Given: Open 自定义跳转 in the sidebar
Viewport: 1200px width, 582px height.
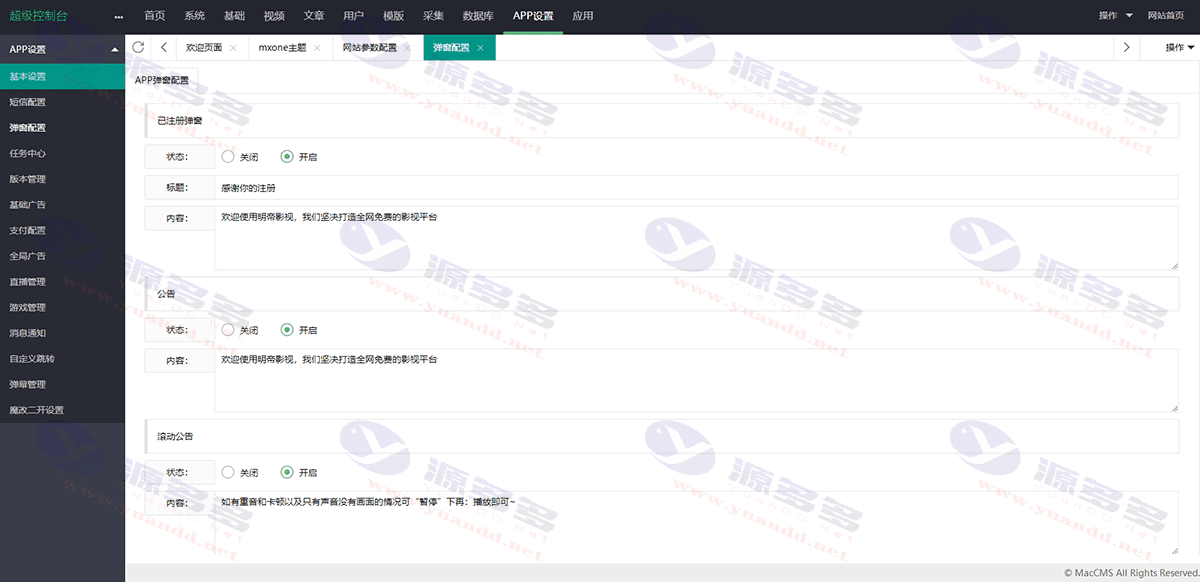Looking at the screenshot, I should point(62,359).
